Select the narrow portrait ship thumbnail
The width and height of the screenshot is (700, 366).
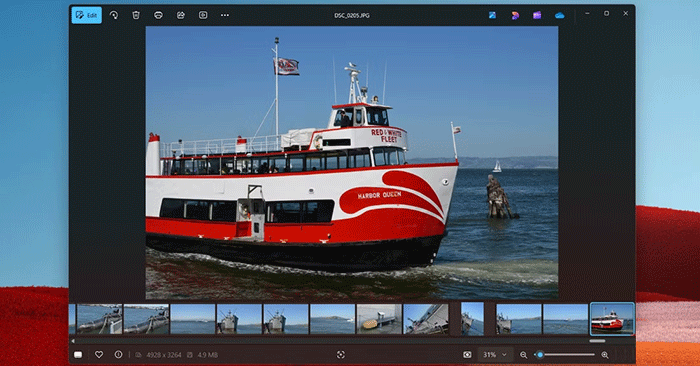pos(472,319)
